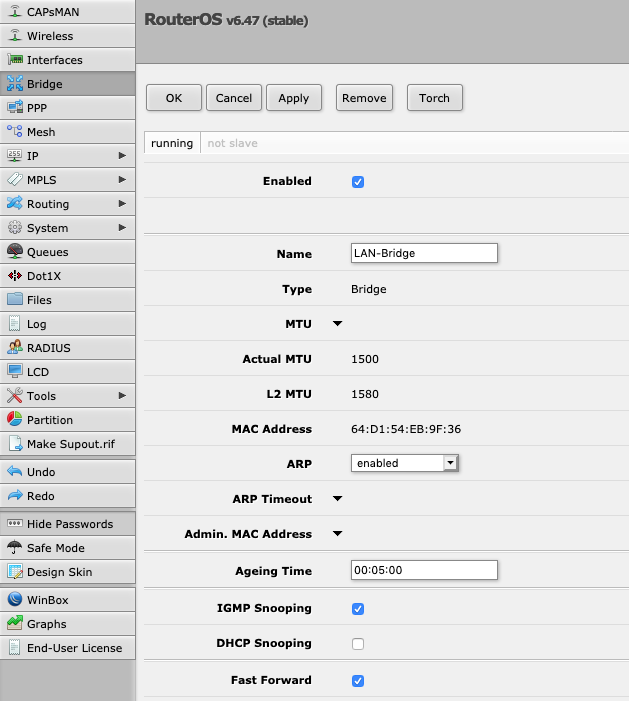The width and height of the screenshot is (629, 701).
Task: Click the Undo arrow icon
Action: [x=15, y=472]
